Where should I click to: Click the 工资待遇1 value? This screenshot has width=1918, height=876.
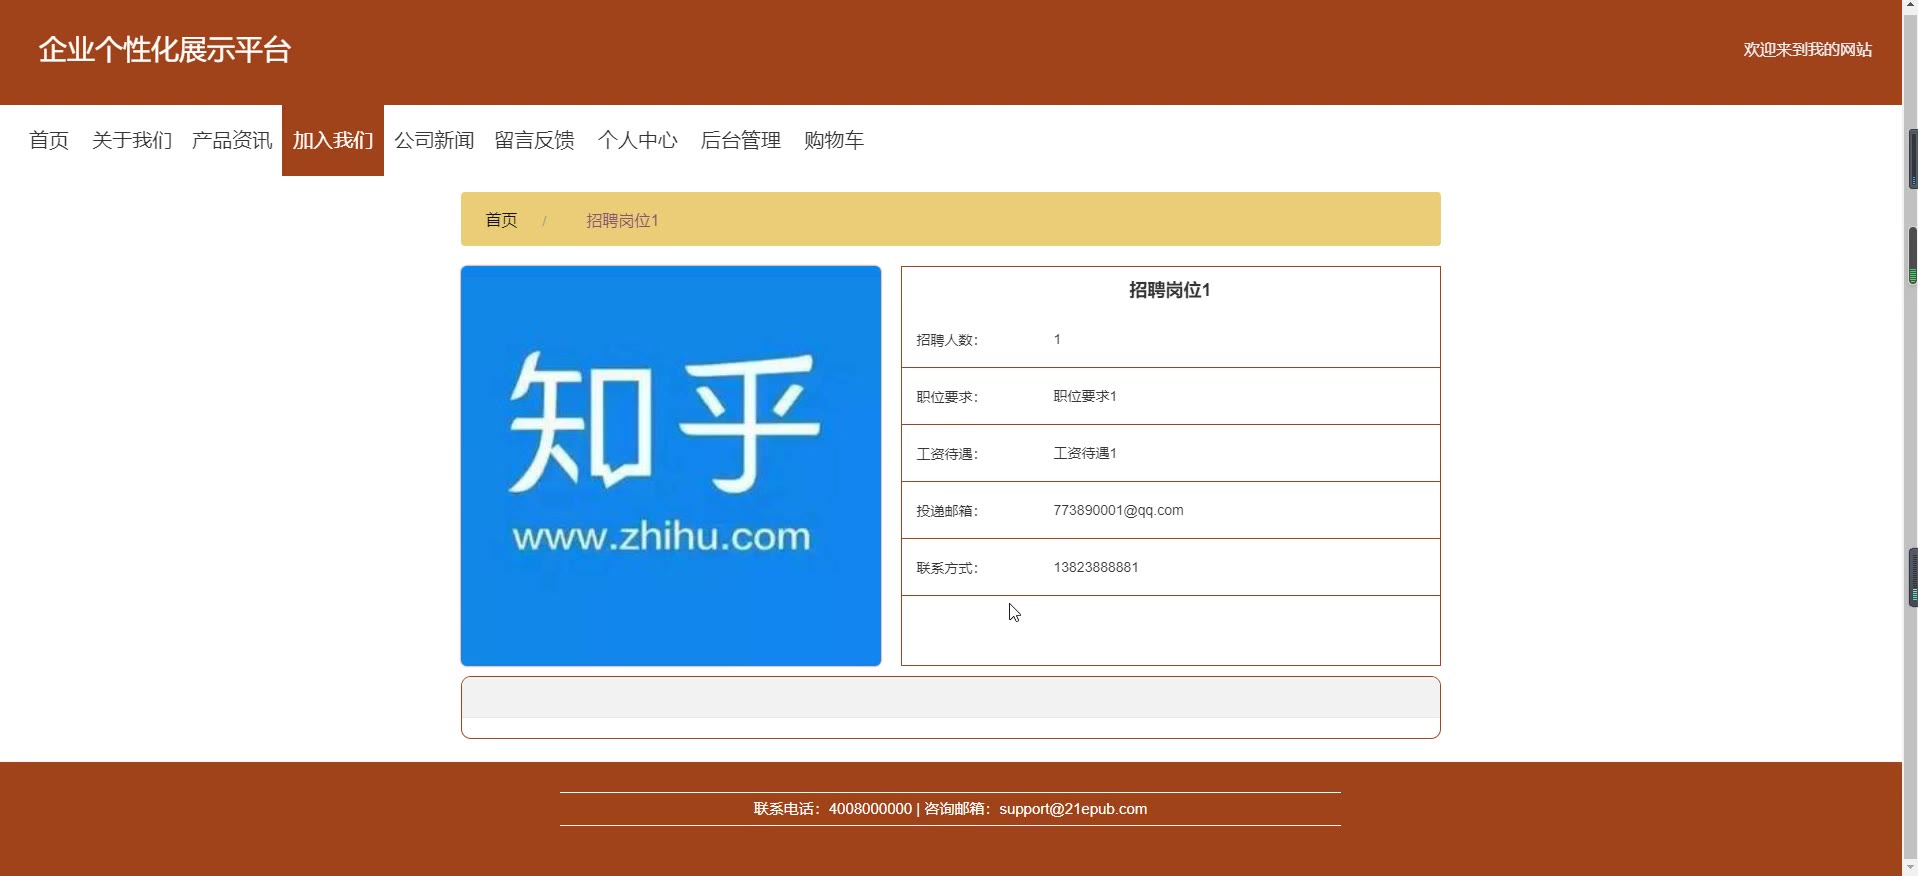[x=1085, y=453]
